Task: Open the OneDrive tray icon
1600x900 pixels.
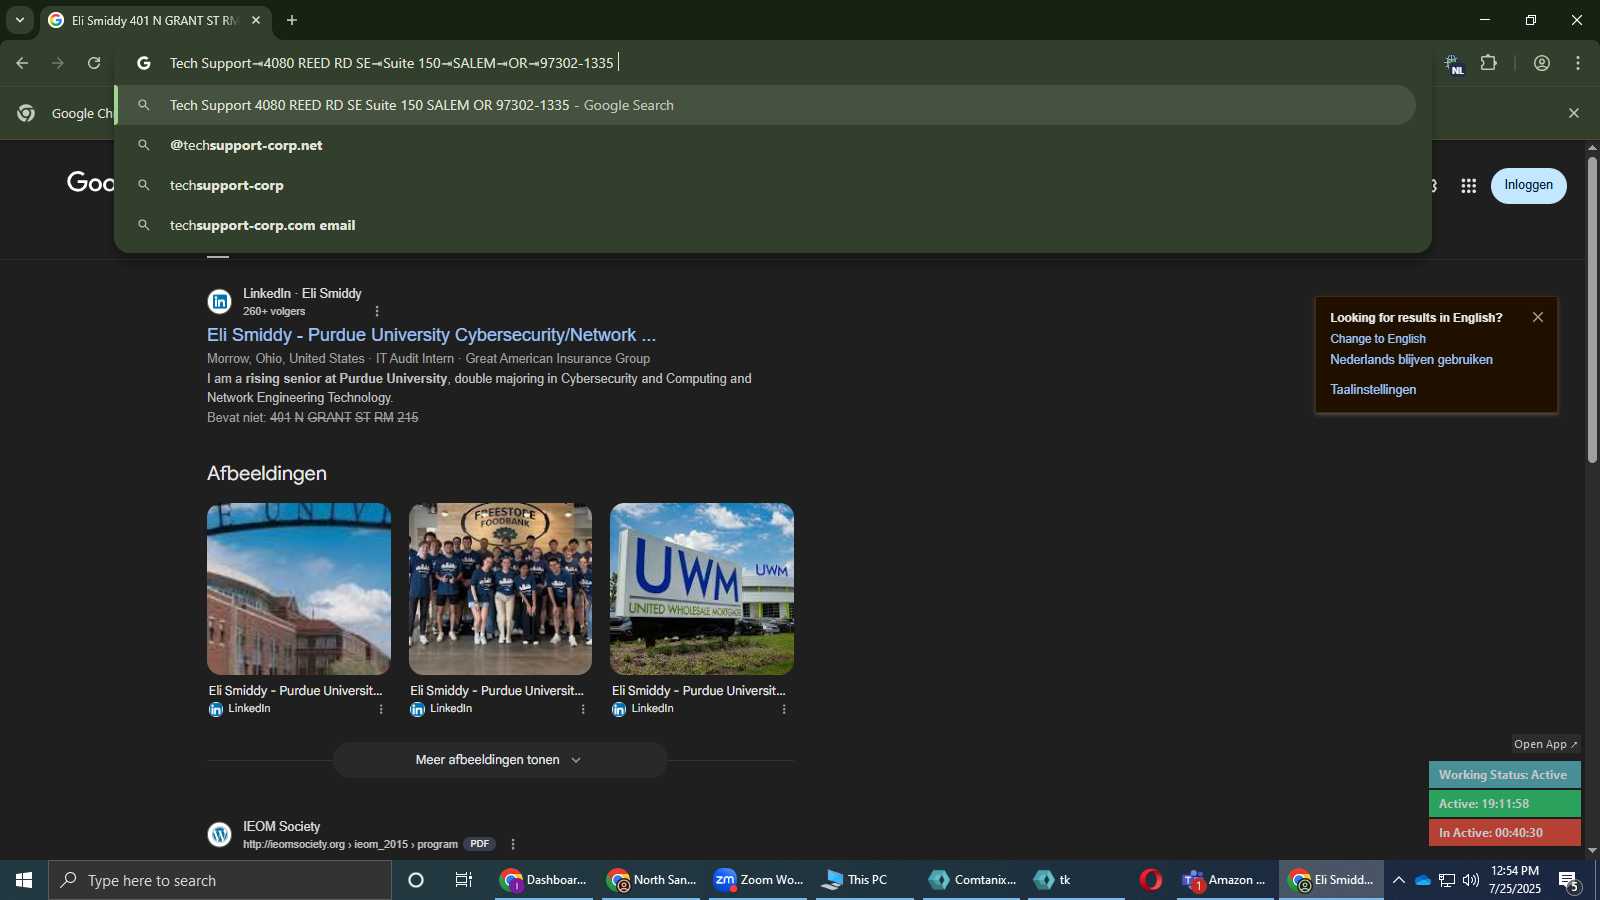Action: tap(1422, 880)
